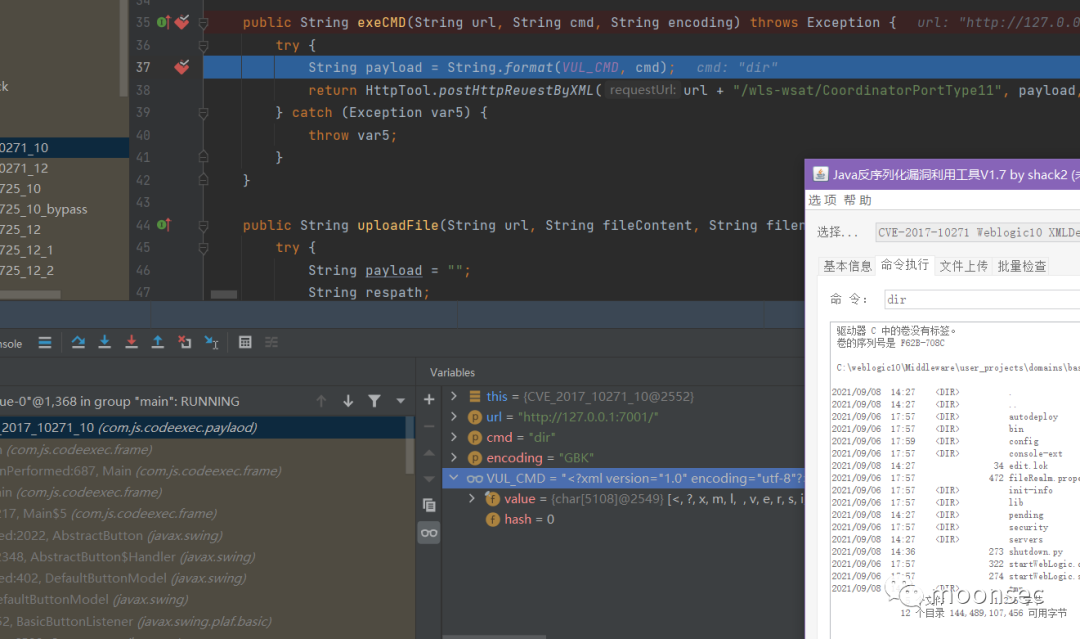The image size is (1080, 639).
Task: Collapse the exeCMD method fold on line 35
Action: (x=203, y=23)
